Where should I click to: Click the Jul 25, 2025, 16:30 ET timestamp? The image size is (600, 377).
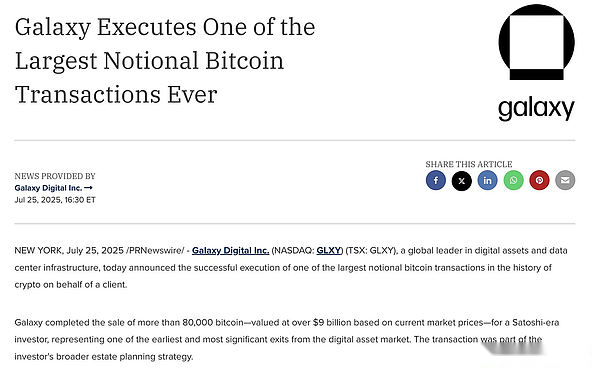coord(55,200)
